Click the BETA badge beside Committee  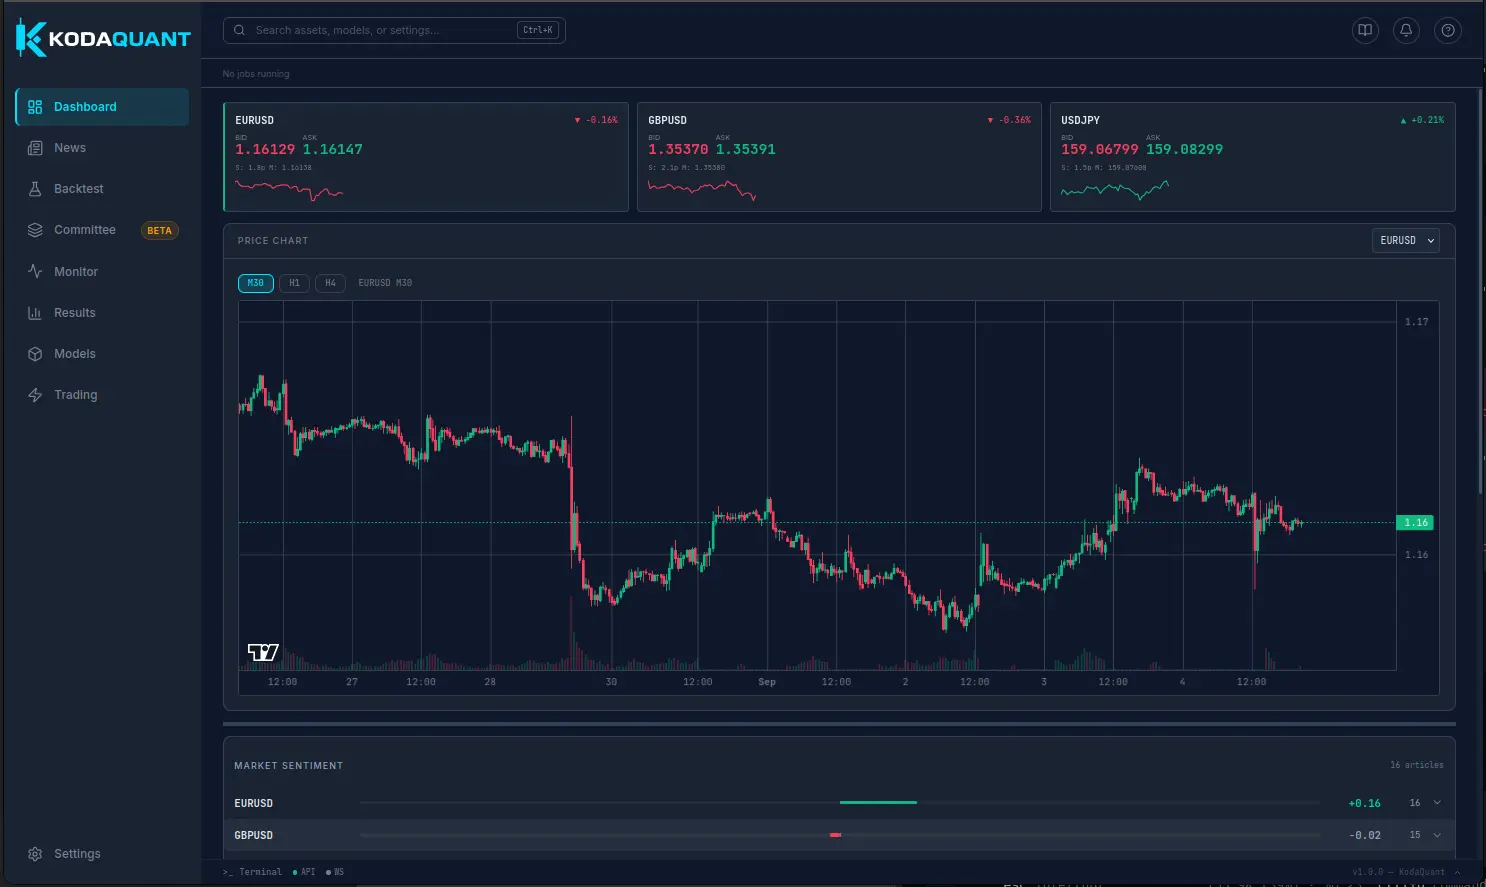click(x=160, y=231)
